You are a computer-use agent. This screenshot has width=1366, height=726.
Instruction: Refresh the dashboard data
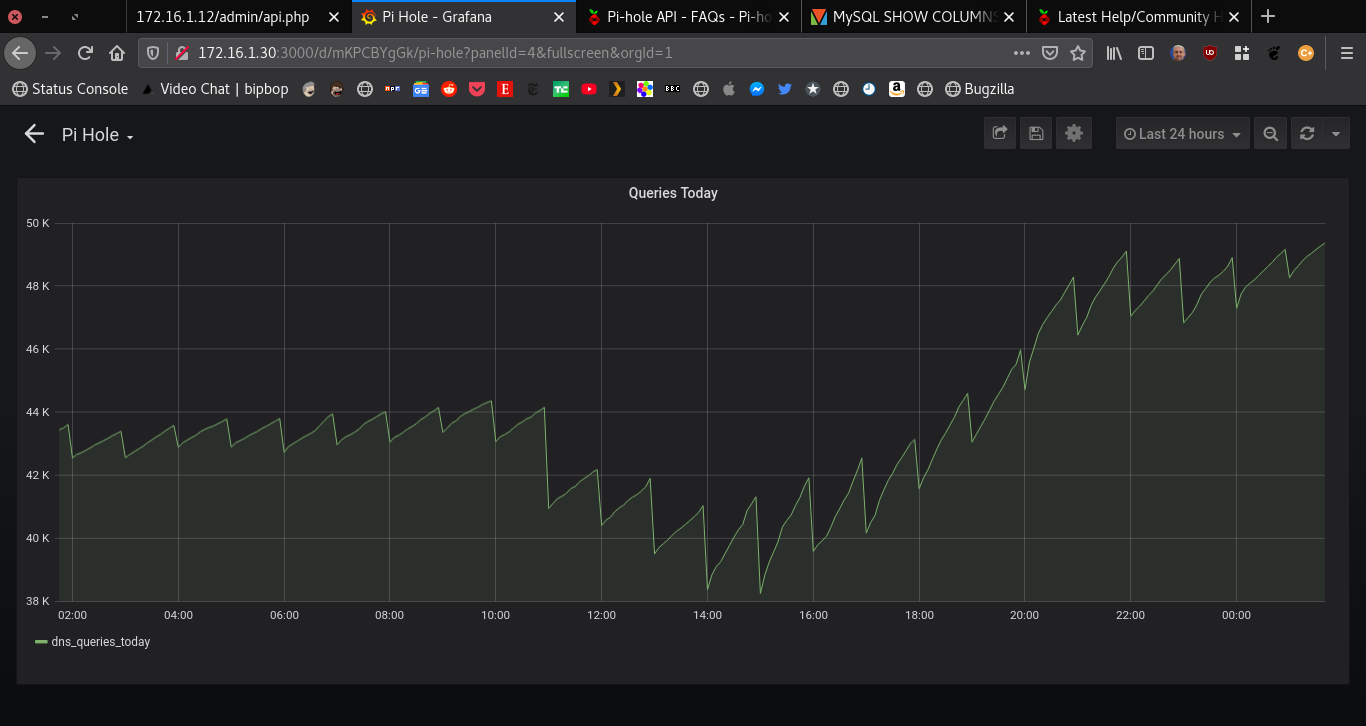(x=1308, y=132)
